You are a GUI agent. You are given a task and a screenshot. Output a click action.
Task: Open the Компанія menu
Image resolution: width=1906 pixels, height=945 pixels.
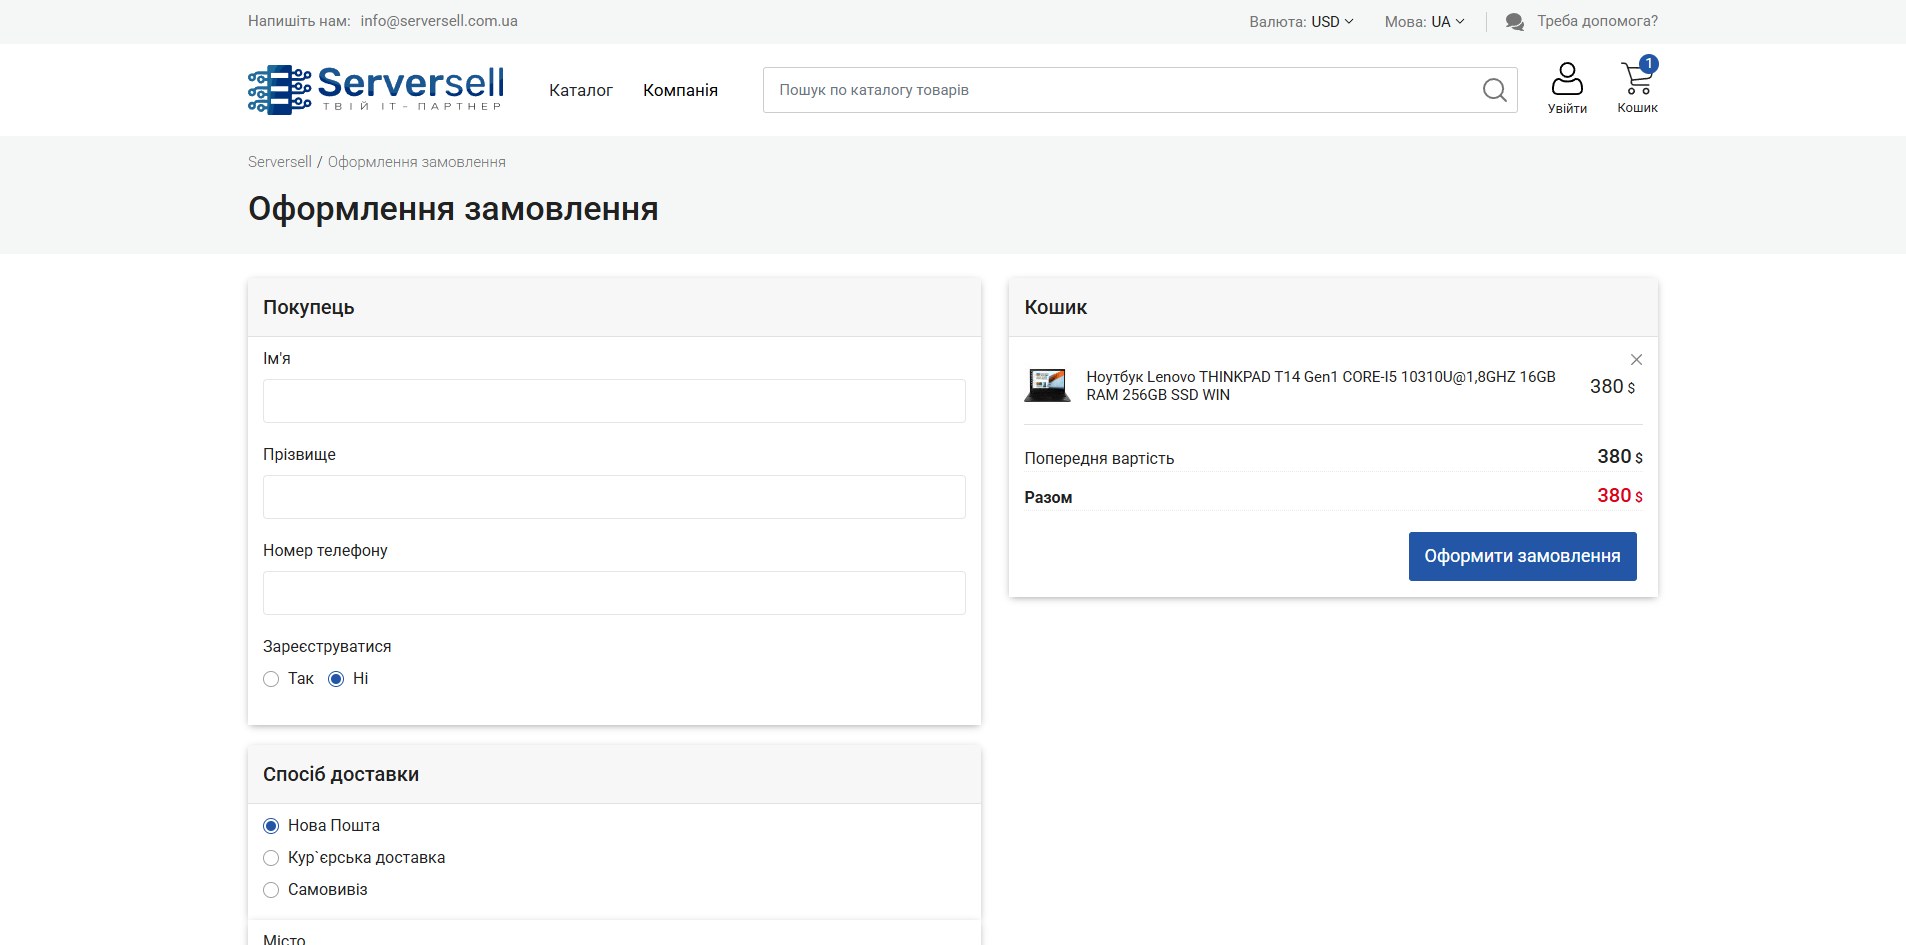tap(680, 90)
